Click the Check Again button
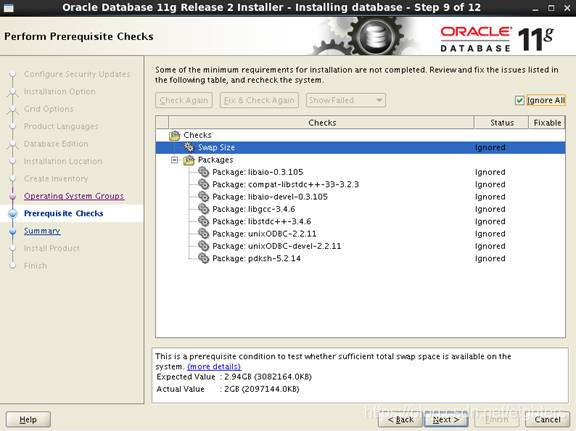The image size is (576, 431). point(184,100)
